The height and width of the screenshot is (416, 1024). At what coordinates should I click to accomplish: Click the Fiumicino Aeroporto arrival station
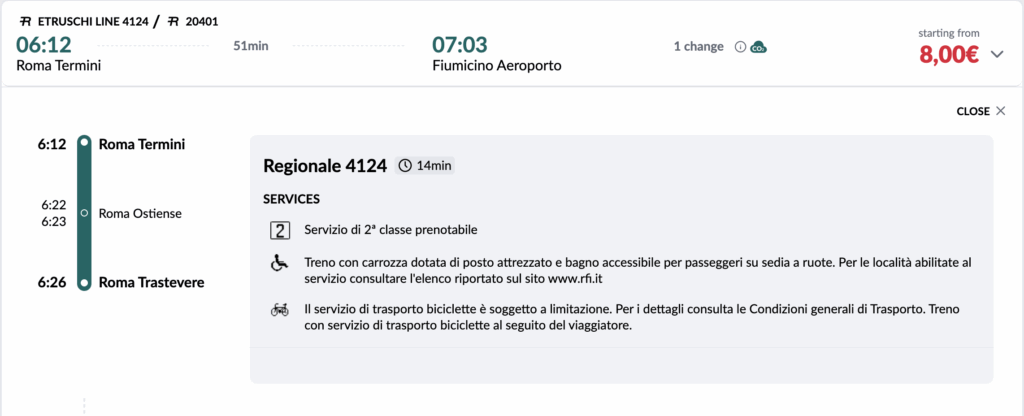coord(496,66)
